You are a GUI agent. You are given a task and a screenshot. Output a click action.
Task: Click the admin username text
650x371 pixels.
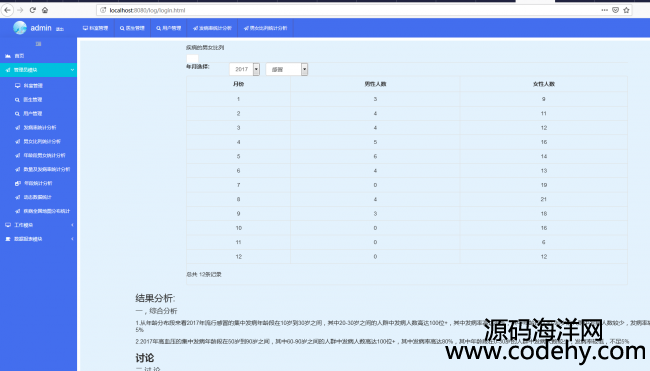pos(41,28)
